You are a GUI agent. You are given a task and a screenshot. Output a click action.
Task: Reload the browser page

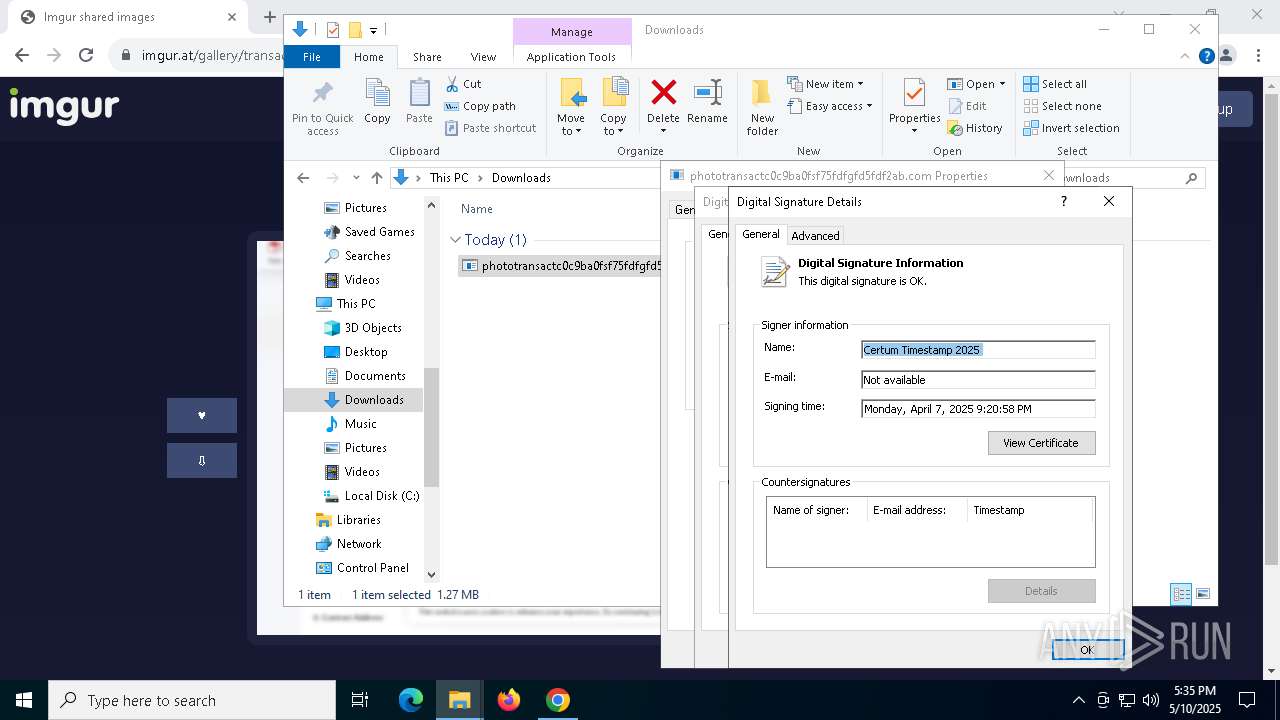tap(86, 55)
